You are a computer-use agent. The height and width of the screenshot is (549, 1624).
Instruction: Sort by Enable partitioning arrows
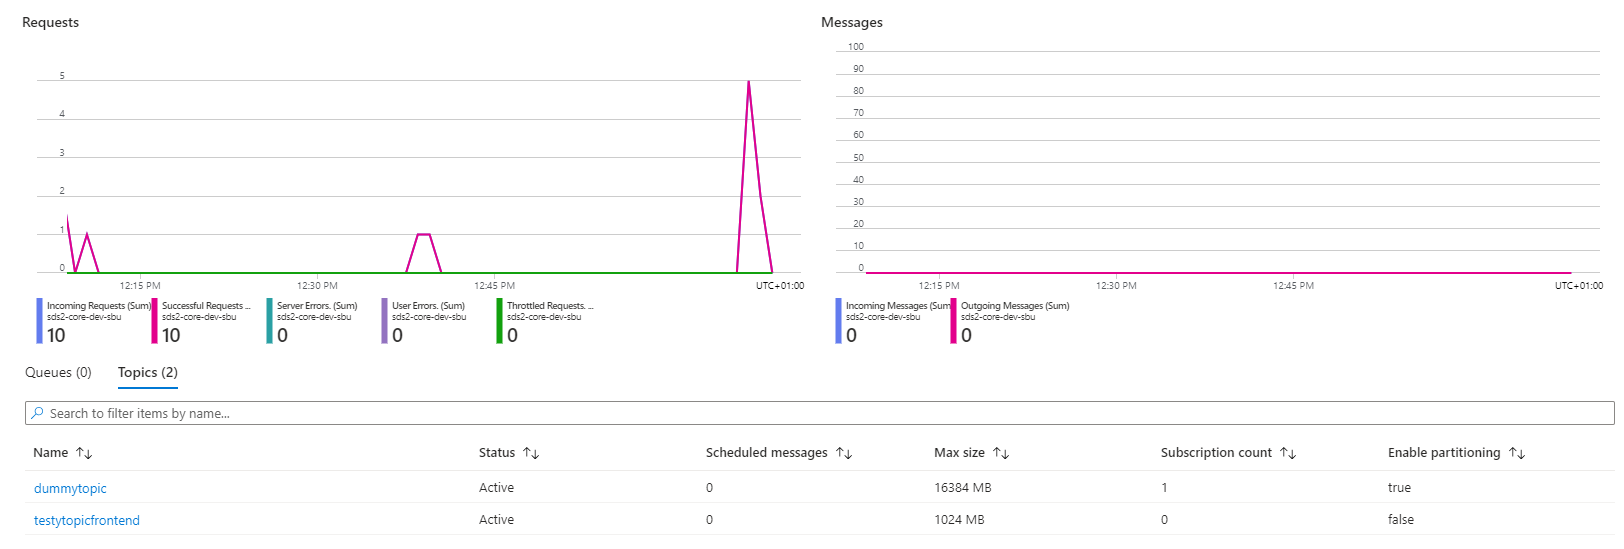(1517, 453)
